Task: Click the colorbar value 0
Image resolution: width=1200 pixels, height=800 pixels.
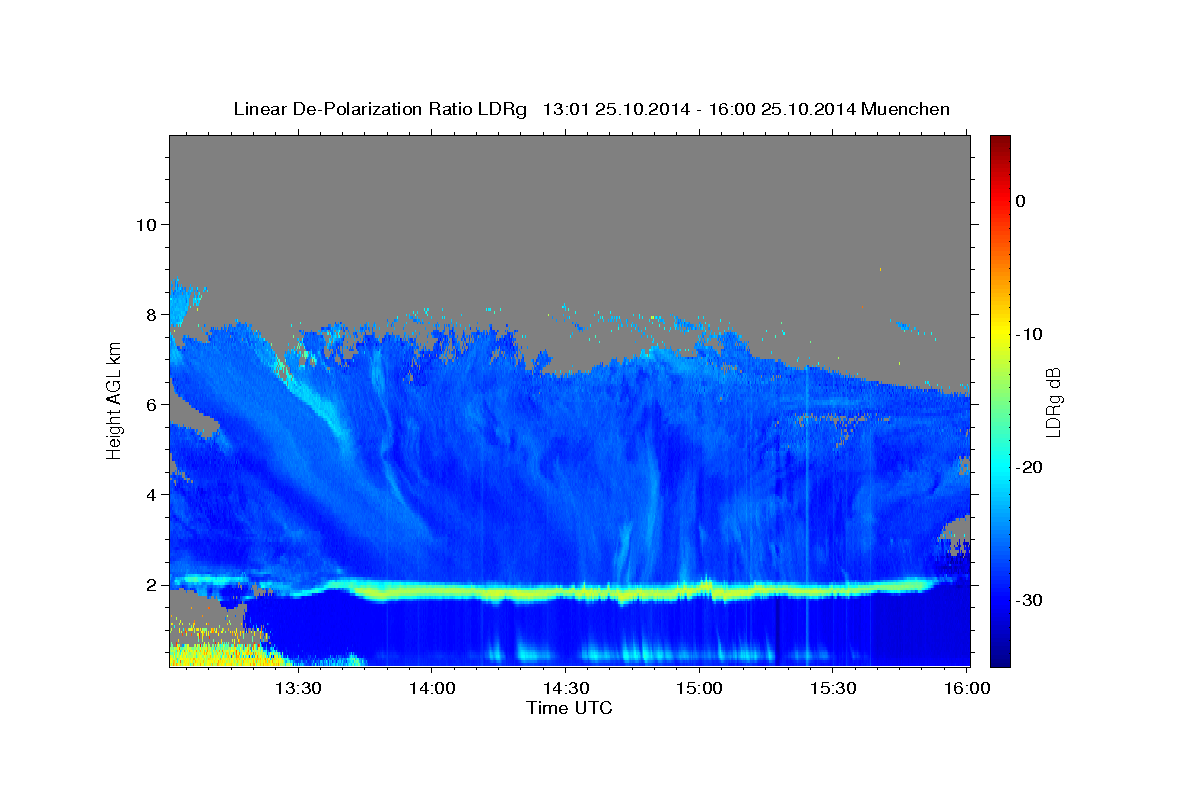Action: tap(1021, 201)
